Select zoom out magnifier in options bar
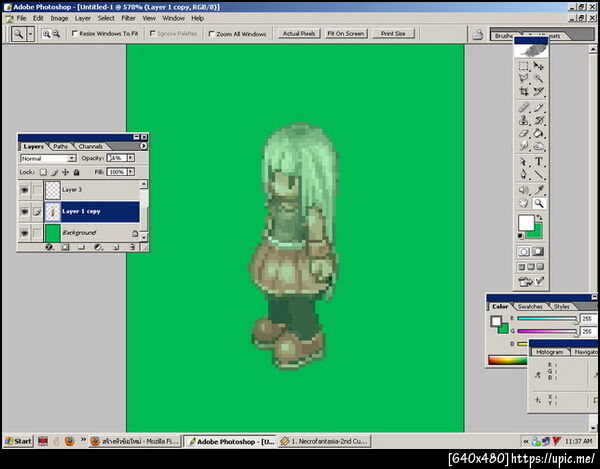 56,34
